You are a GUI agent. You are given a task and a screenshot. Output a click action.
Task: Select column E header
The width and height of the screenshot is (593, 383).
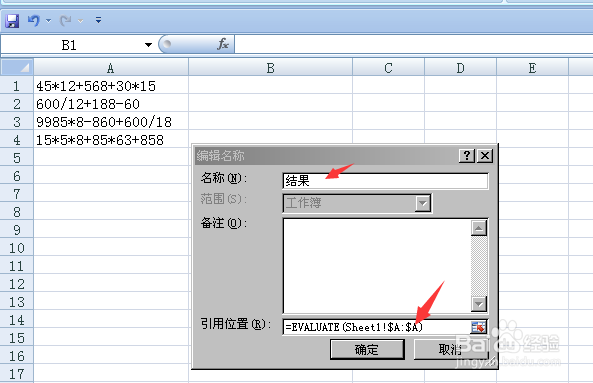point(532,68)
